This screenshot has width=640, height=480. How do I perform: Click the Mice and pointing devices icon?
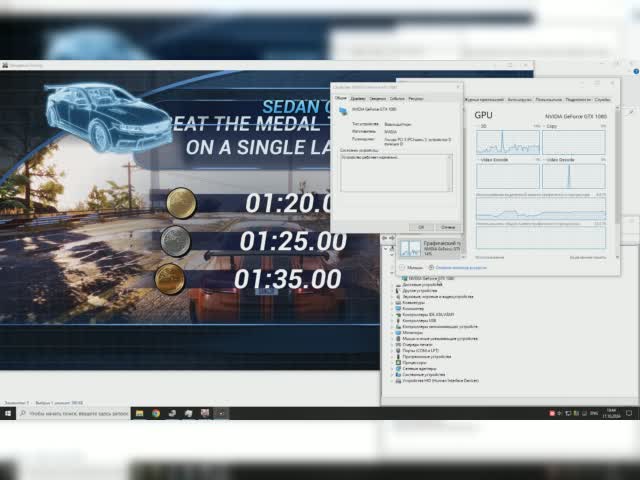398,338
